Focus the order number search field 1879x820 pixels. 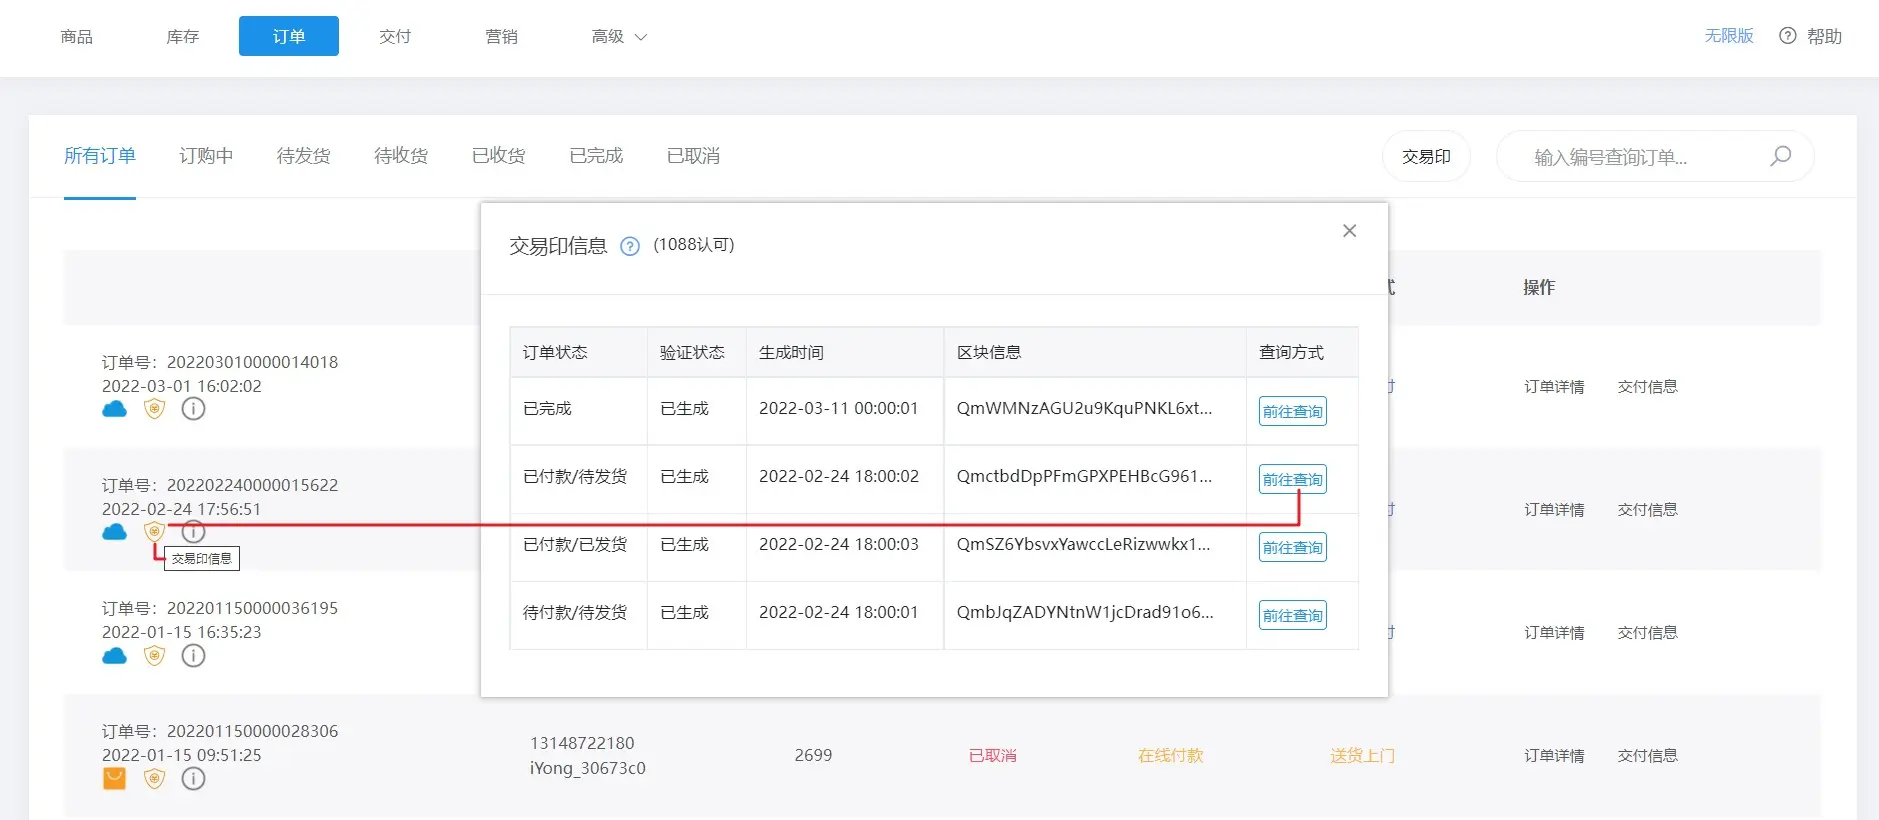(1640, 157)
